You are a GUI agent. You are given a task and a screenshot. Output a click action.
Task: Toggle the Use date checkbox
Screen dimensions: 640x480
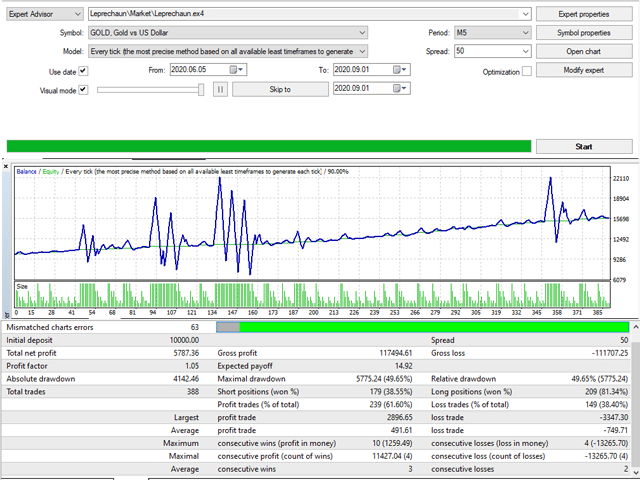coord(83,71)
